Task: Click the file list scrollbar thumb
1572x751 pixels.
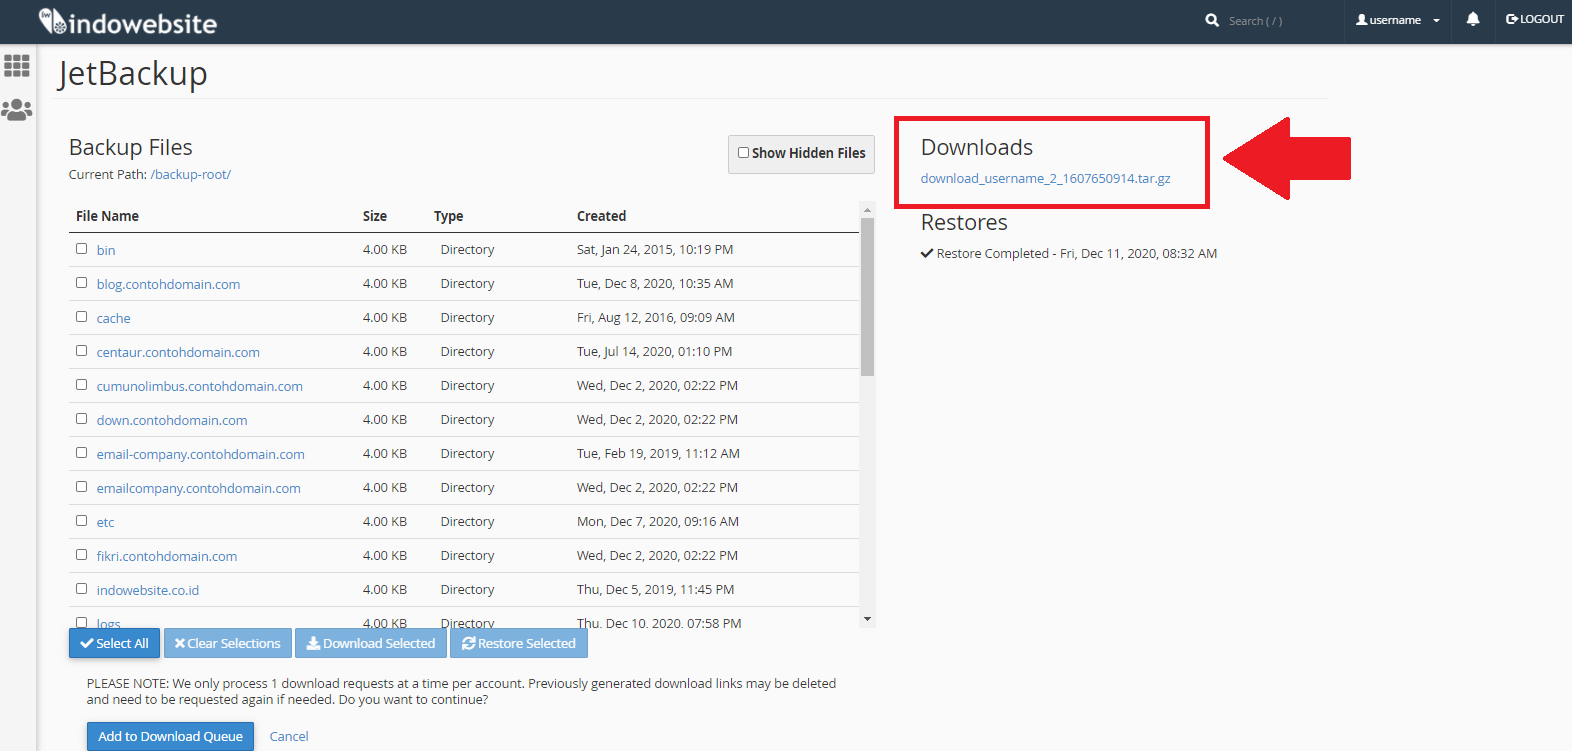Action: (x=867, y=296)
